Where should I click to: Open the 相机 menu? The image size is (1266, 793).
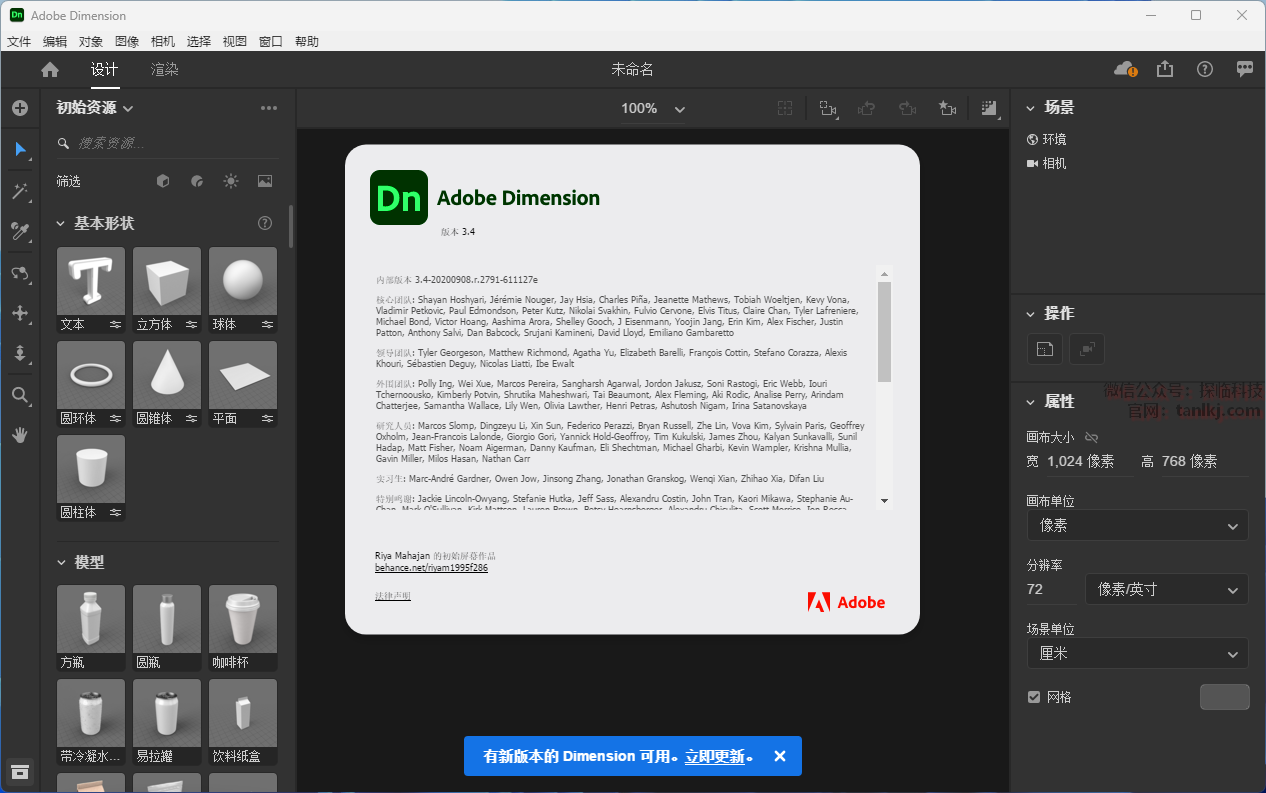pos(162,41)
